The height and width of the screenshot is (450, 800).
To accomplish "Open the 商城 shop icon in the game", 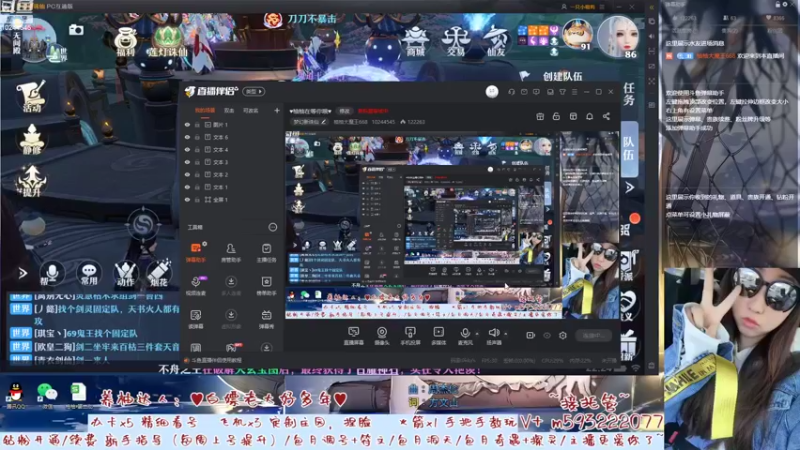I will click(416, 40).
